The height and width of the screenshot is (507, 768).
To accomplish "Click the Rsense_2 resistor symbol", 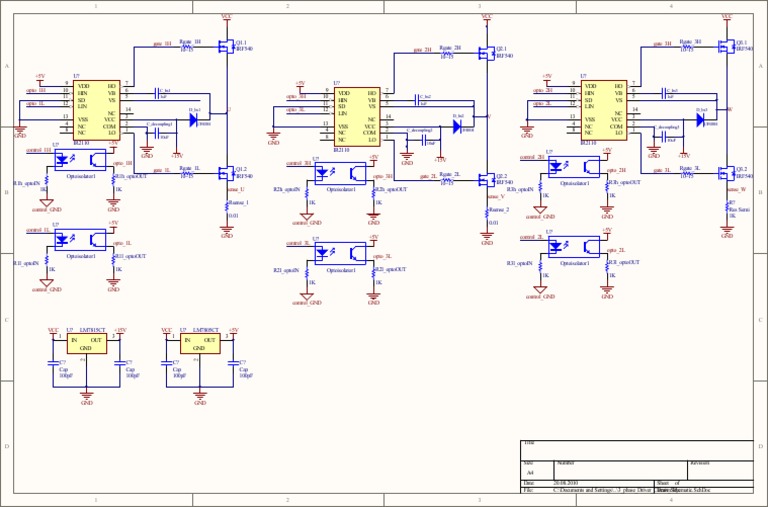I will [487, 213].
